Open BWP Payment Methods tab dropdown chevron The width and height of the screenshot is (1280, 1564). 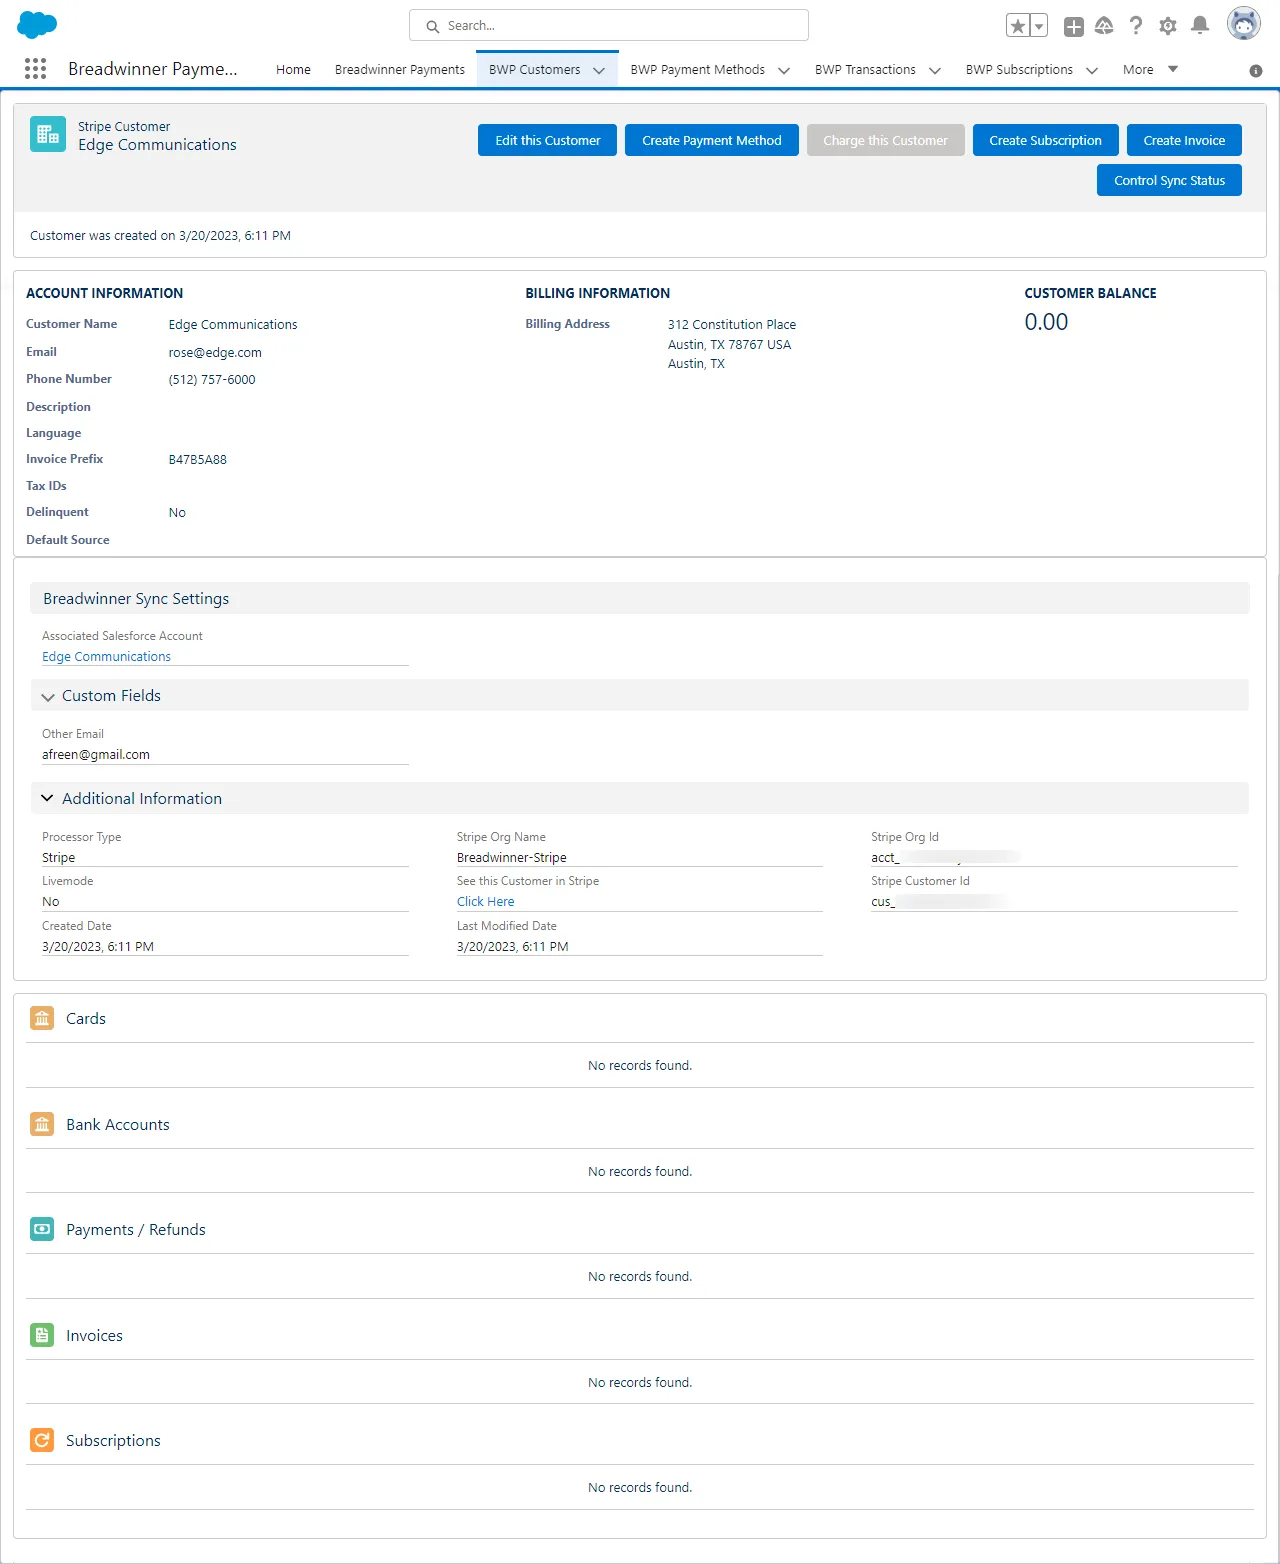click(x=784, y=70)
